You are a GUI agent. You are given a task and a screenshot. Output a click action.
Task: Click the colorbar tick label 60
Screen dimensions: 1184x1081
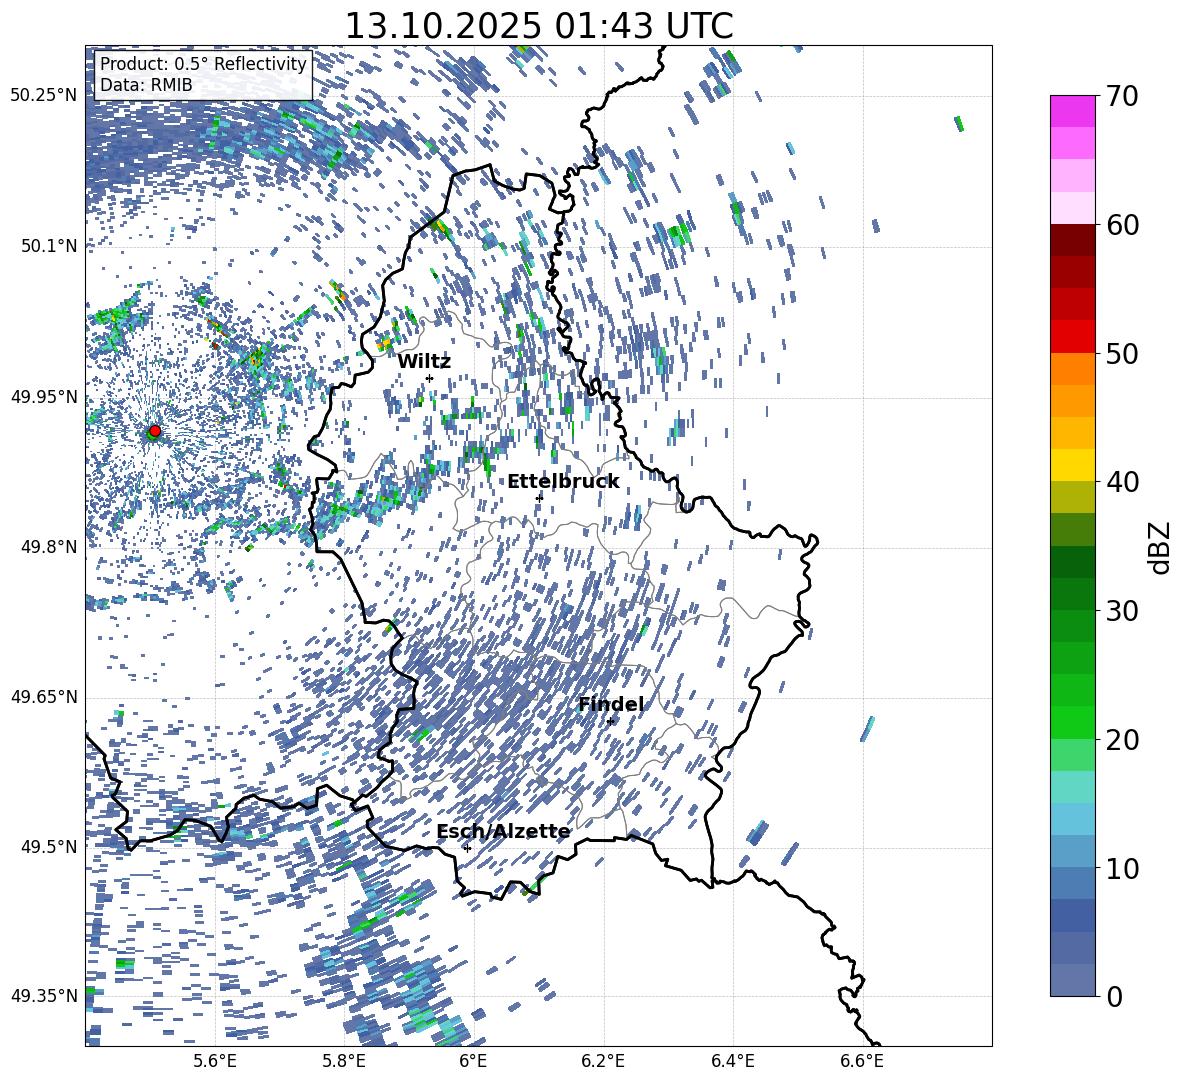tap(1122, 225)
